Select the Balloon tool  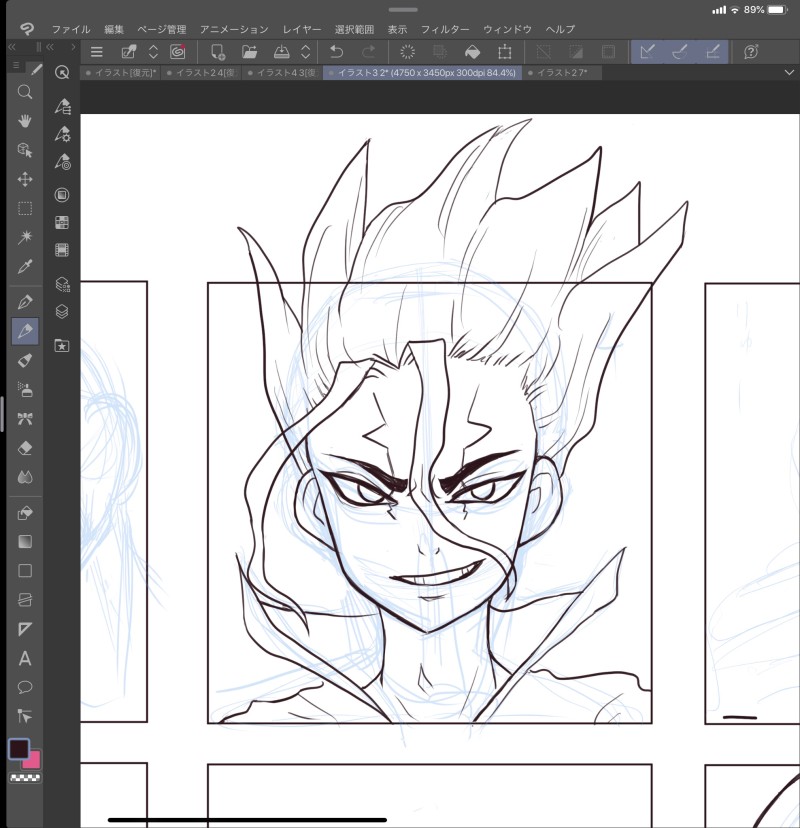click(x=25, y=688)
